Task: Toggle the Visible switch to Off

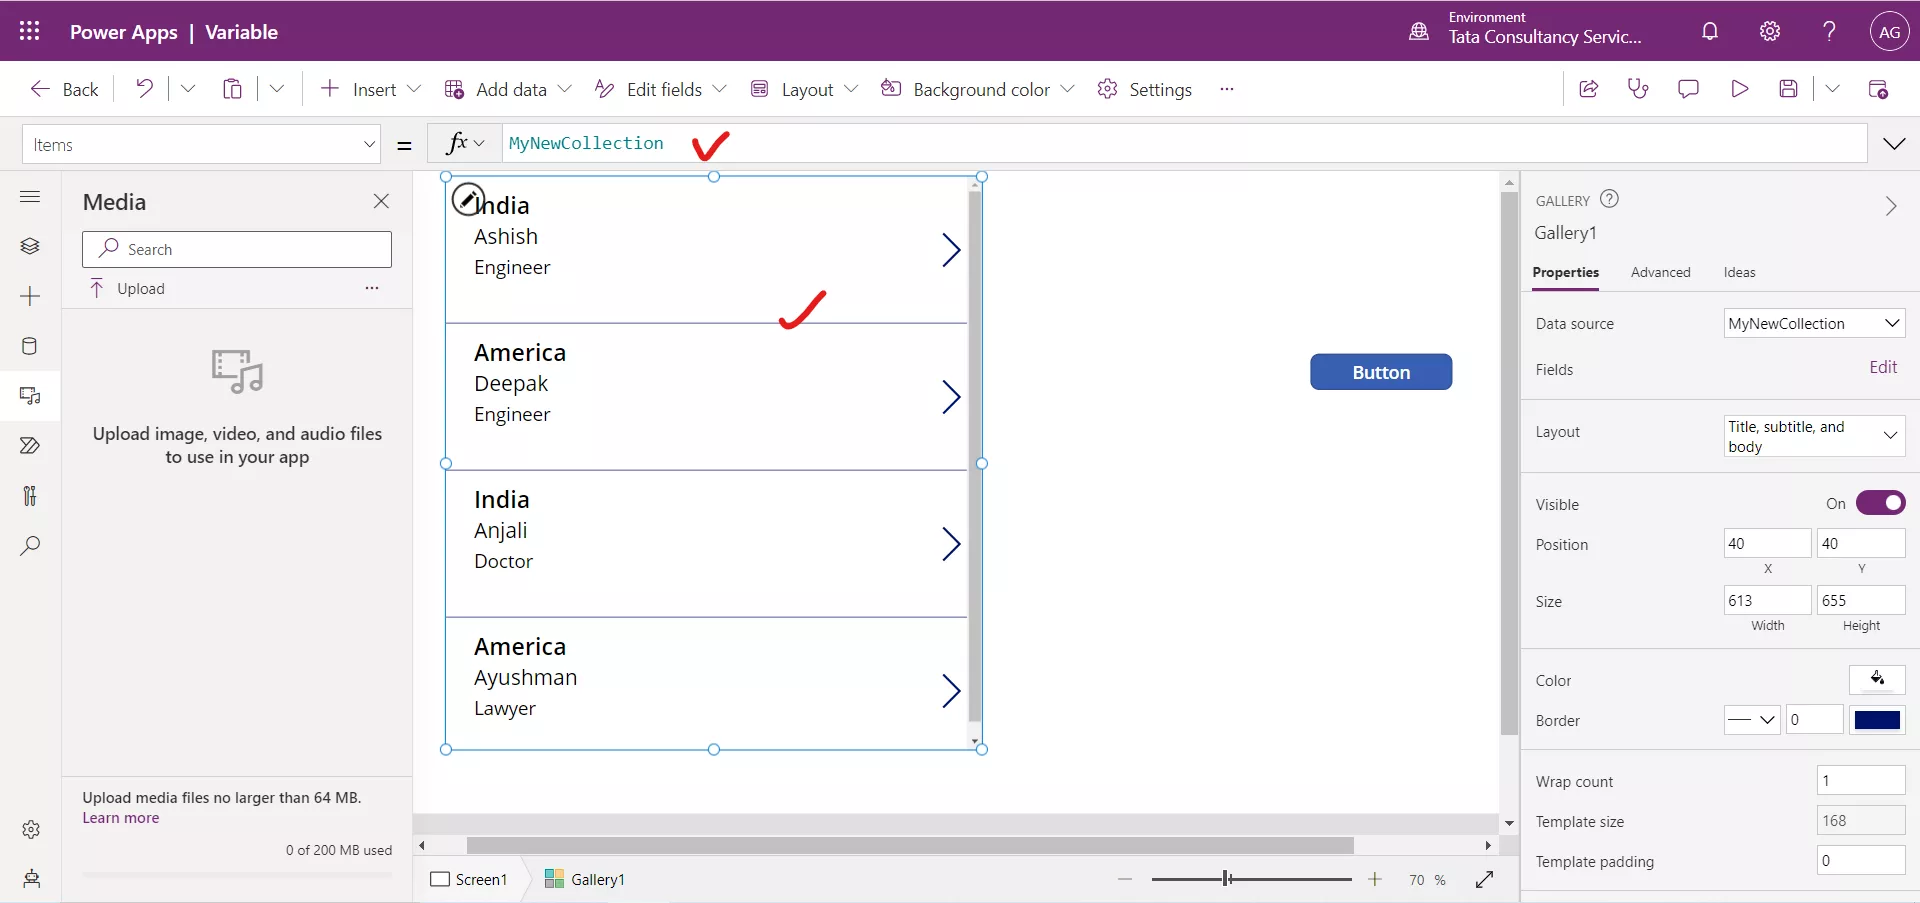Action: click(x=1881, y=503)
